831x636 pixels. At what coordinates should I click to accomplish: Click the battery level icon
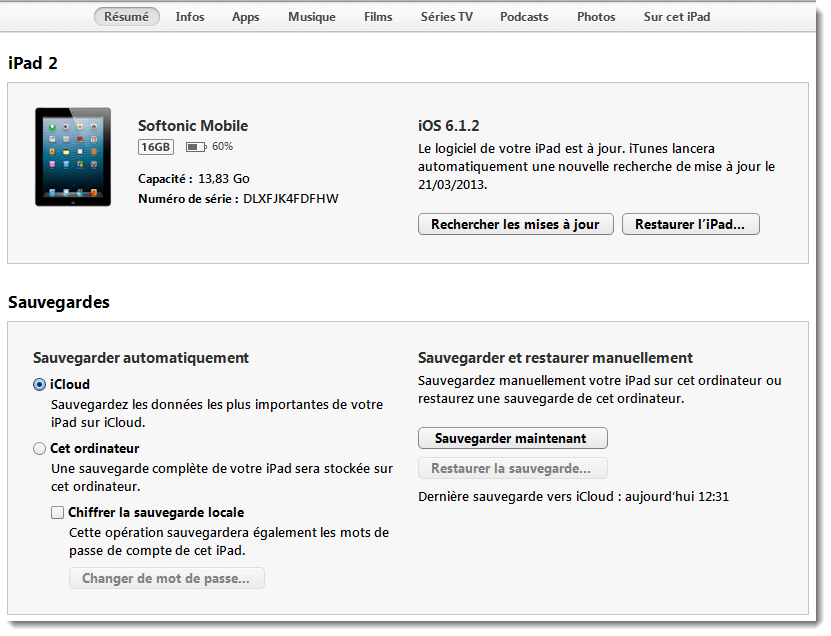pyautogui.click(x=196, y=147)
